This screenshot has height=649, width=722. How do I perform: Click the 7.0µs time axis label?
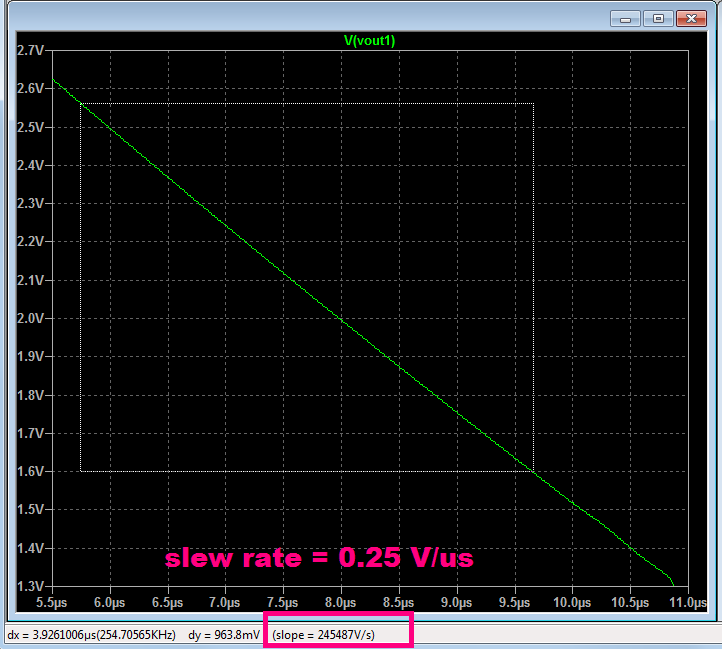pyautogui.click(x=225, y=602)
